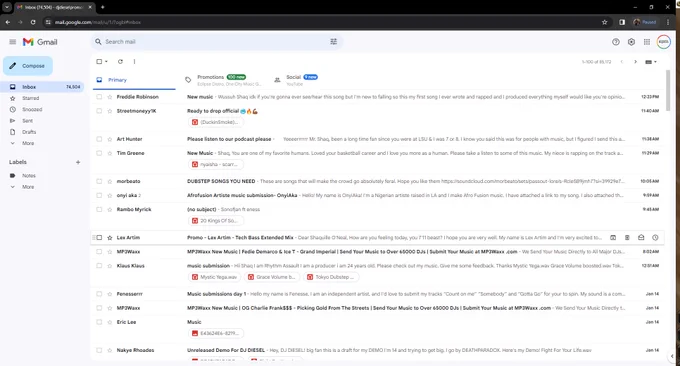
Task: Open the Starred folder
Action: (30, 98)
